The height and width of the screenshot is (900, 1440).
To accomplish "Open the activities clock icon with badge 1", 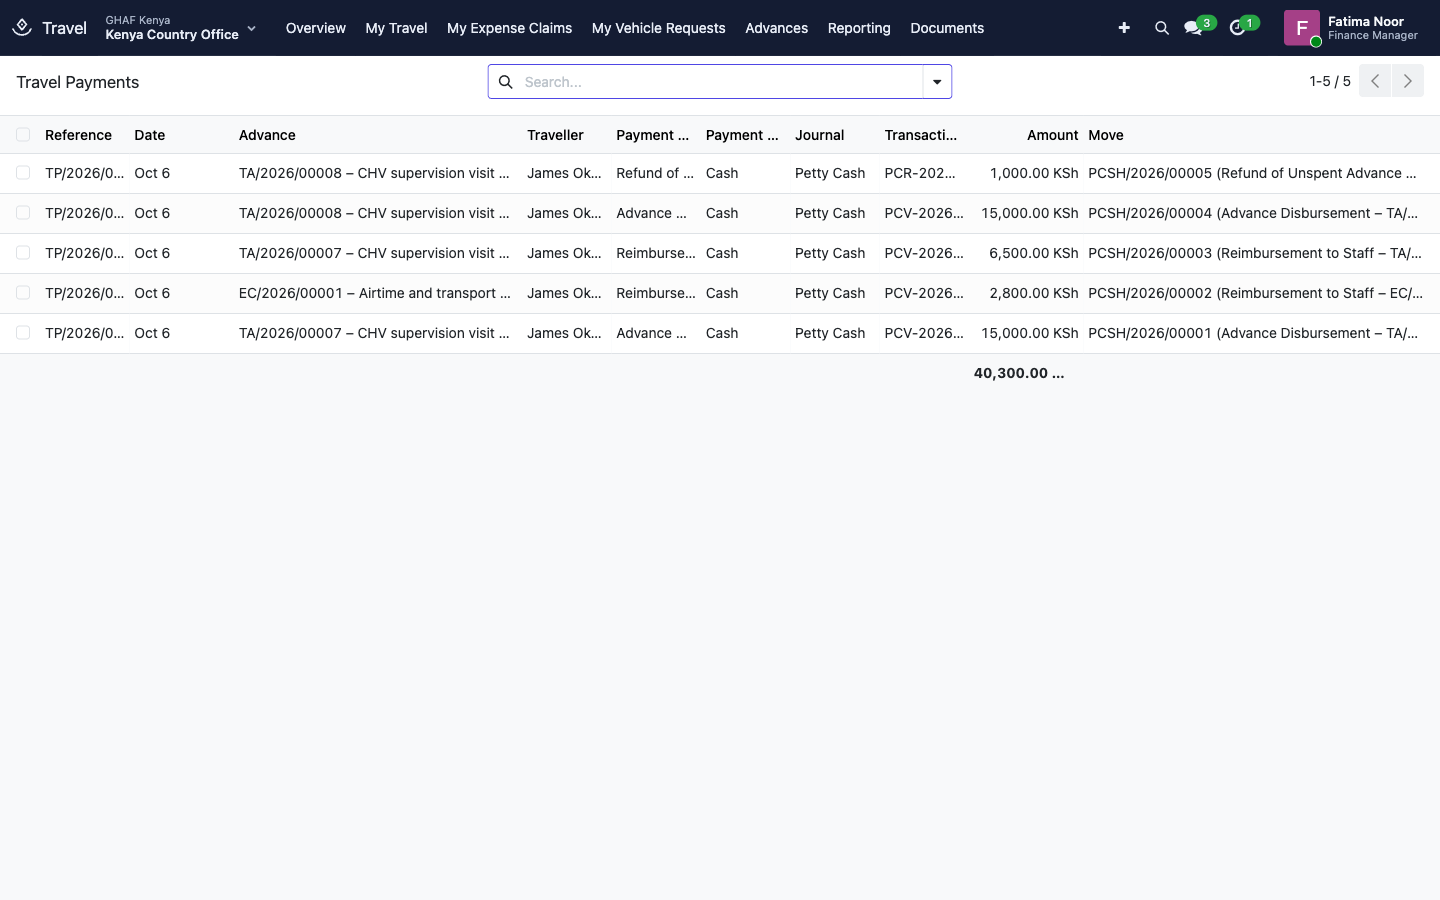I will pos(1238,28).
